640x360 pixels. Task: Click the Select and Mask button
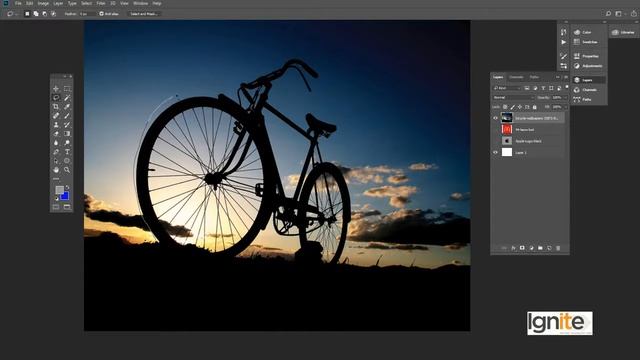pos(144,13)
